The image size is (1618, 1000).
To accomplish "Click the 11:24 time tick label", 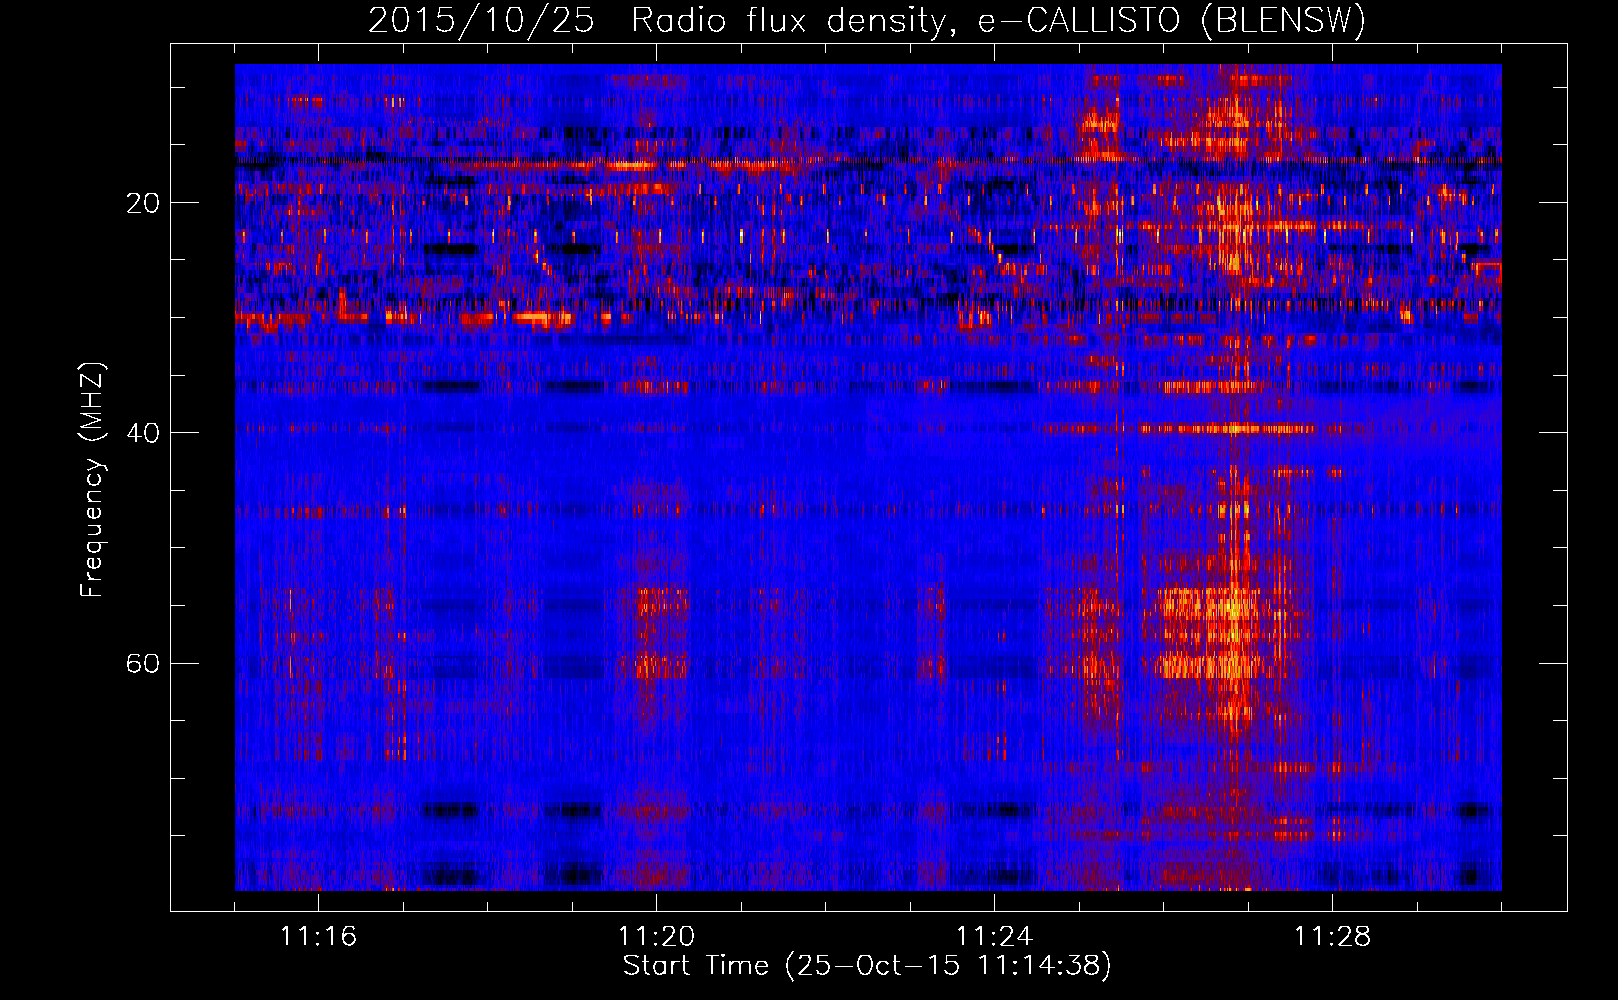I will (x=994, y=936).
